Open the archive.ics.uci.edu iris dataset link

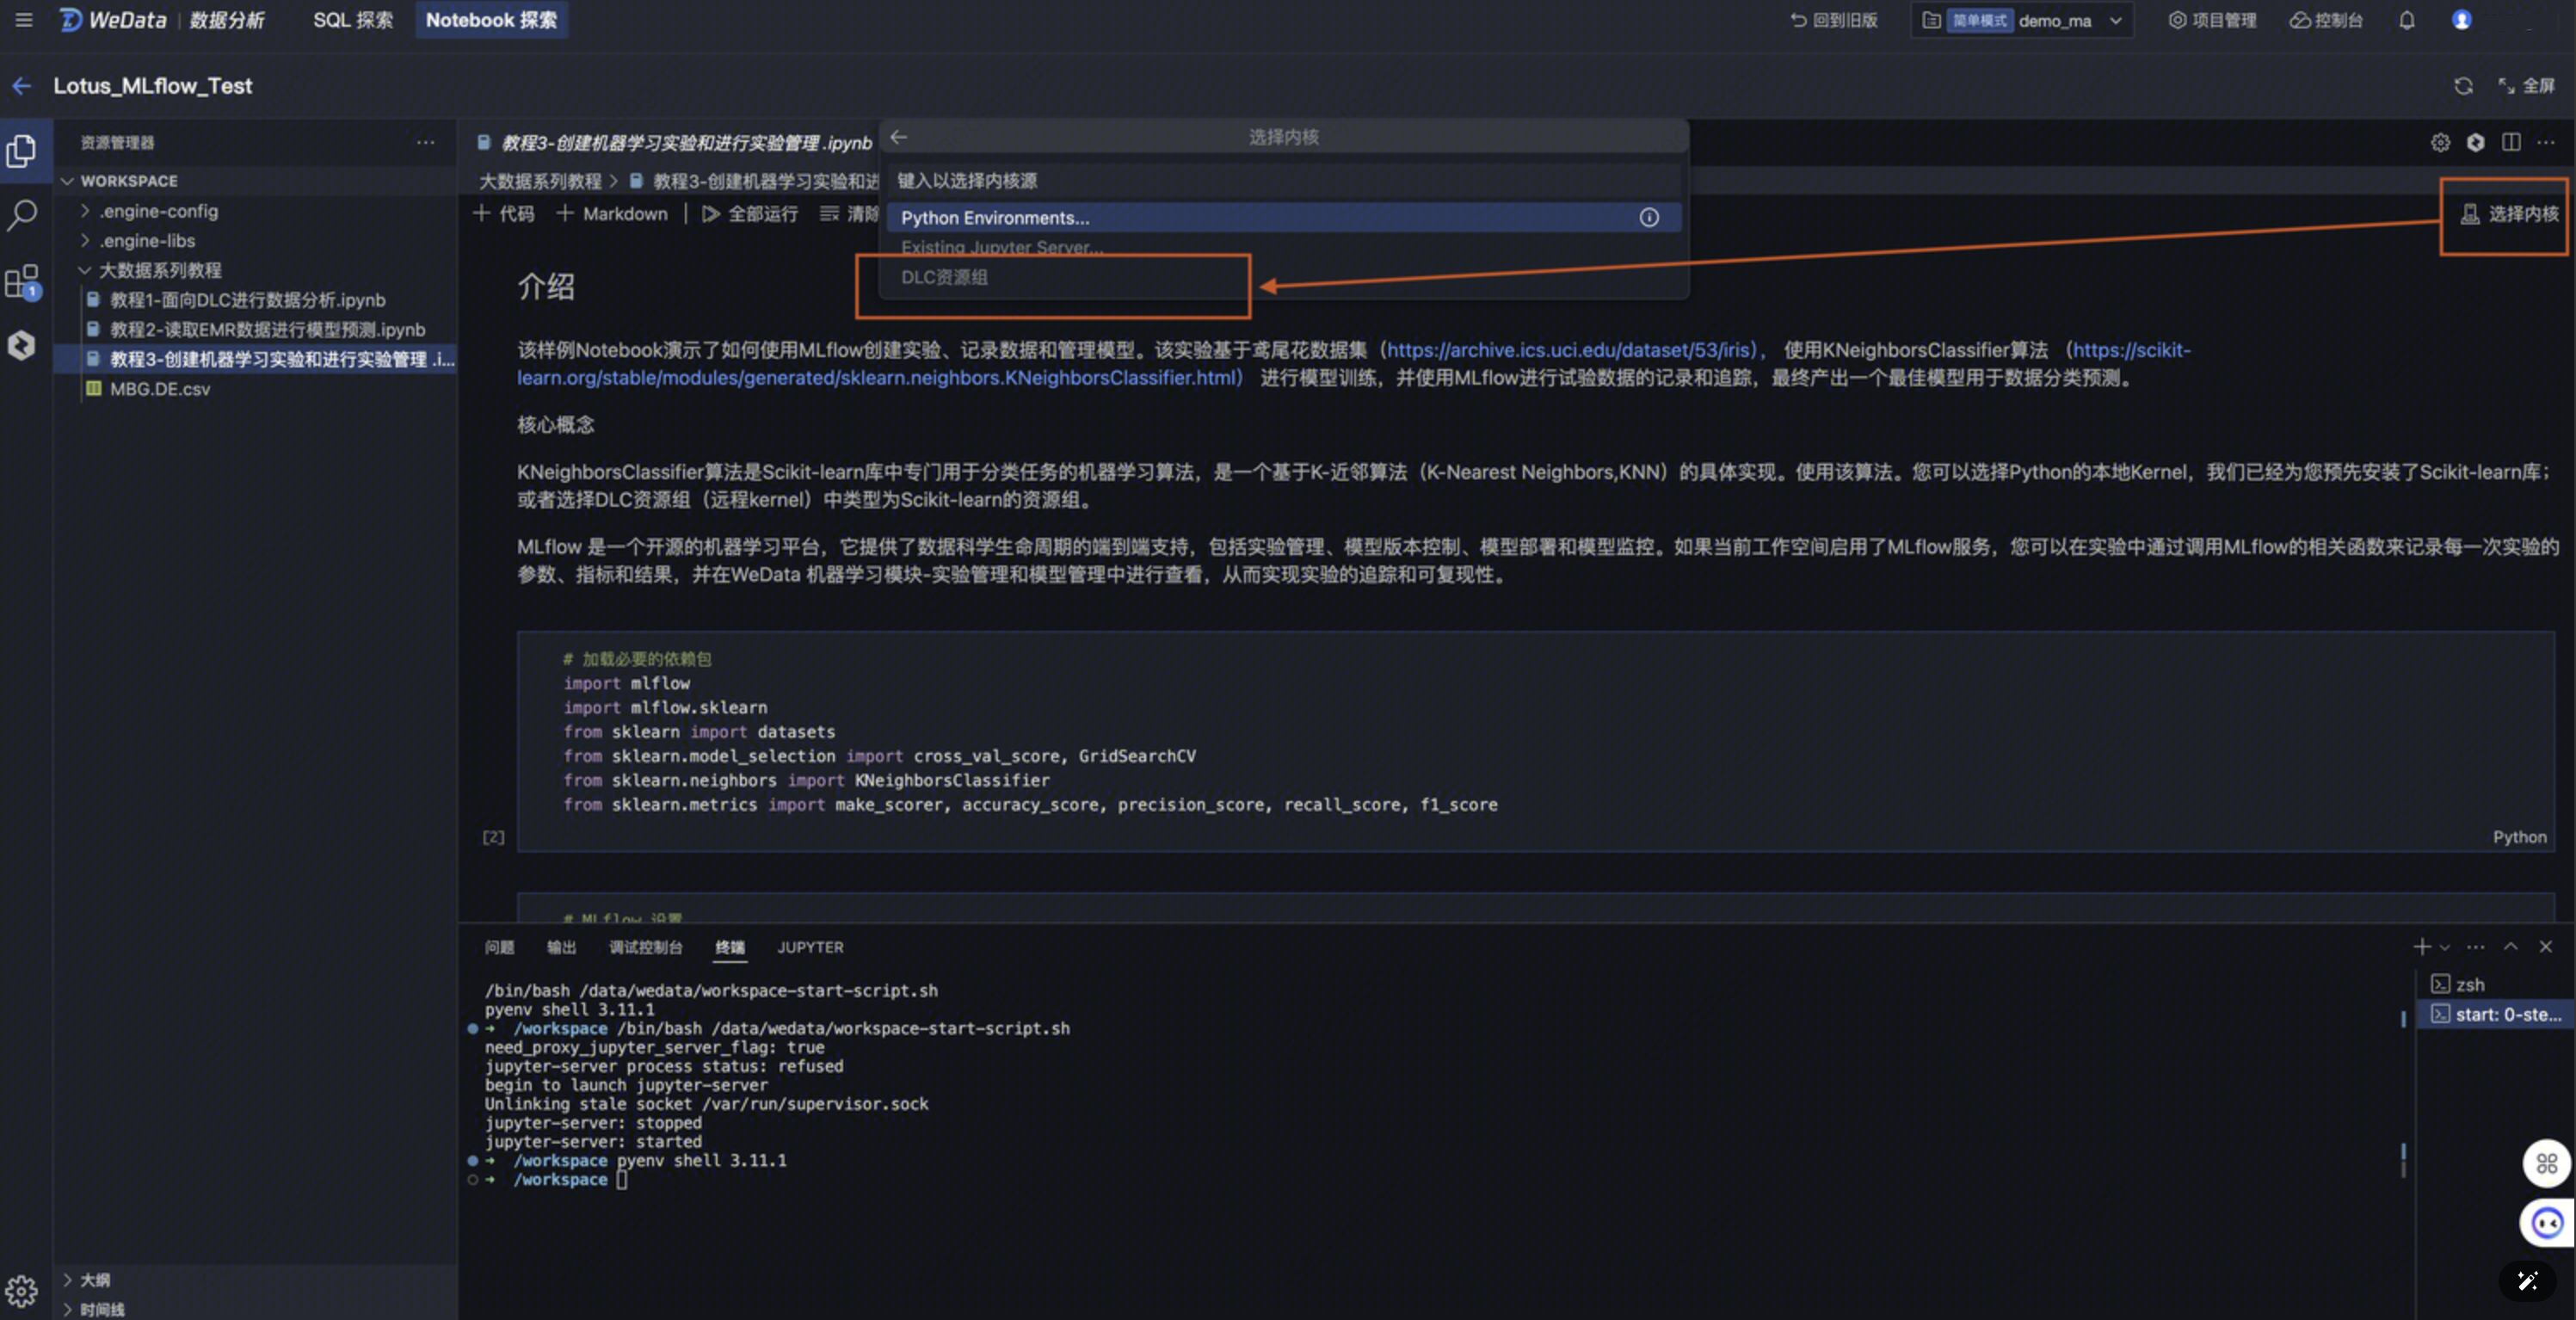pos(1569,350)
